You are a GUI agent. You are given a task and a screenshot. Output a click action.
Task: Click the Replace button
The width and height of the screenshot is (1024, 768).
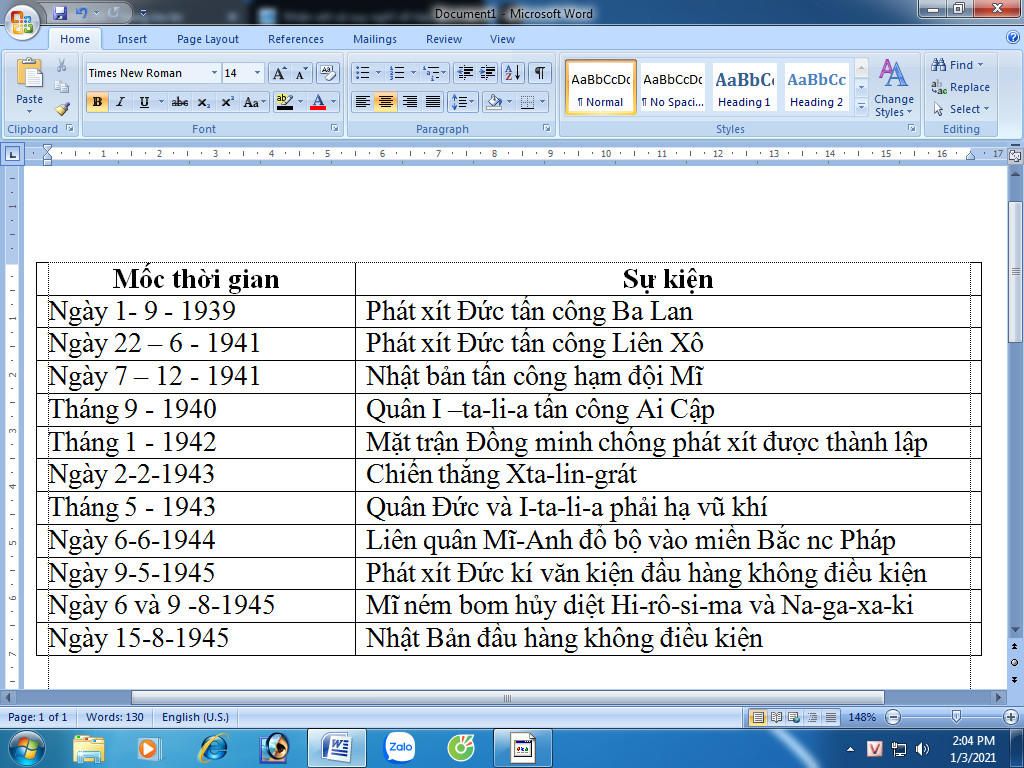tap(961, 87)
